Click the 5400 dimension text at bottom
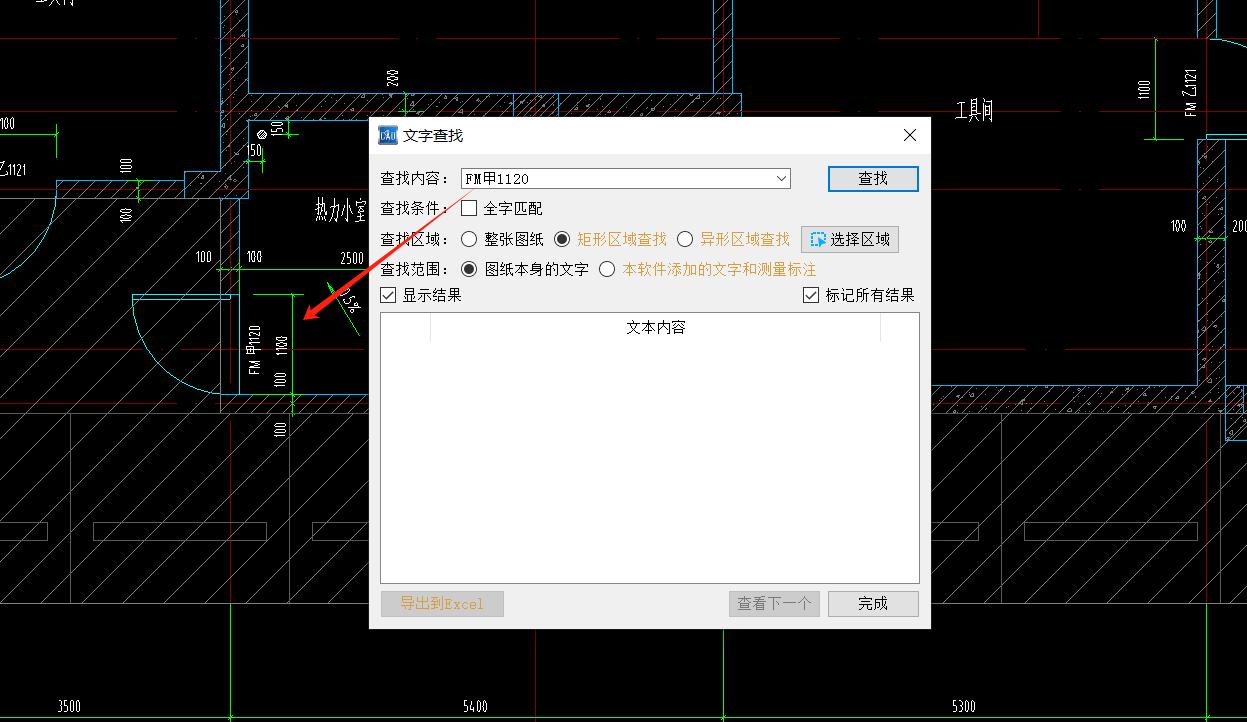1247x722 pixels. click(x=476, y=707)
